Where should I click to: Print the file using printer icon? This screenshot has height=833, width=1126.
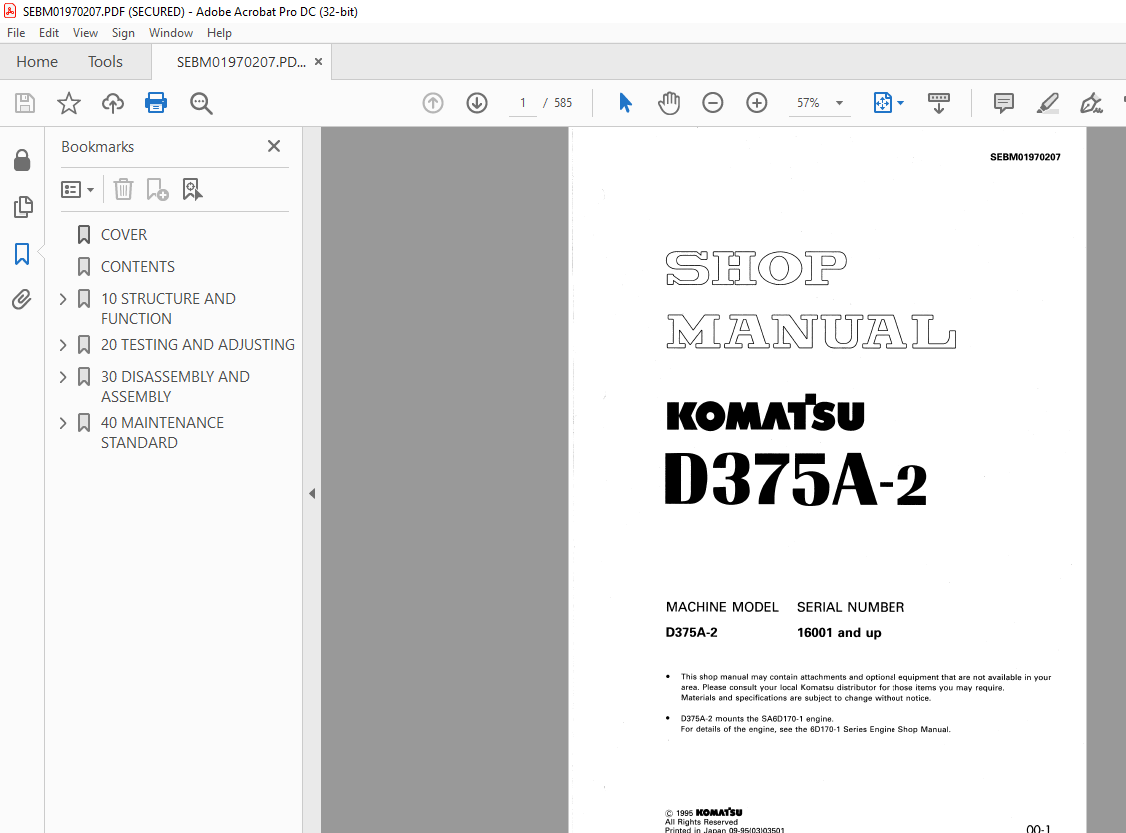[156, 103]
